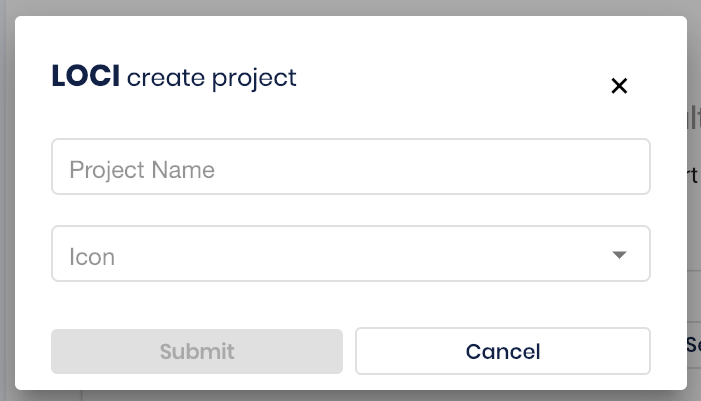Focus the Project Name input field
701x401 pixels.
pyautogui.click(x=350, y=166)
